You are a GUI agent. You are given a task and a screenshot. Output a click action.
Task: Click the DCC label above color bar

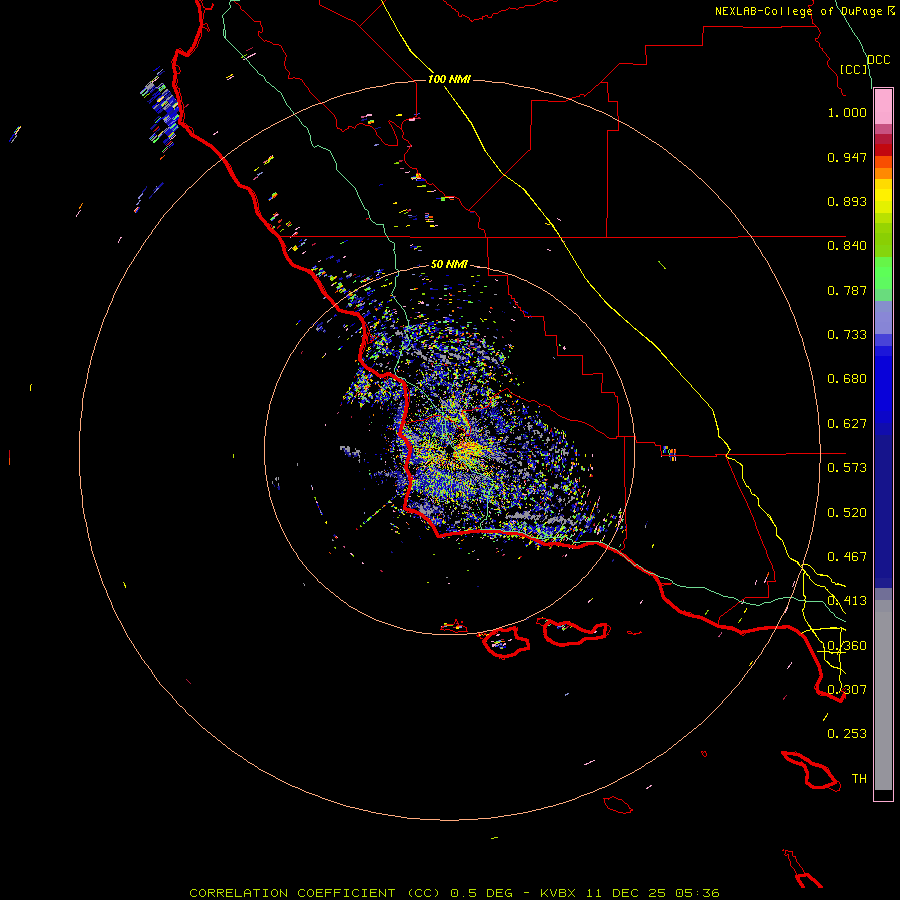[878, 60]
